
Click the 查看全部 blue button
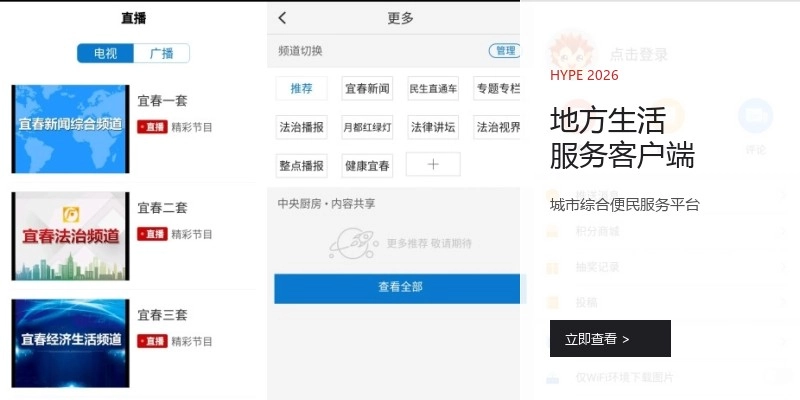pyautogui.click(x=400, y=289)
